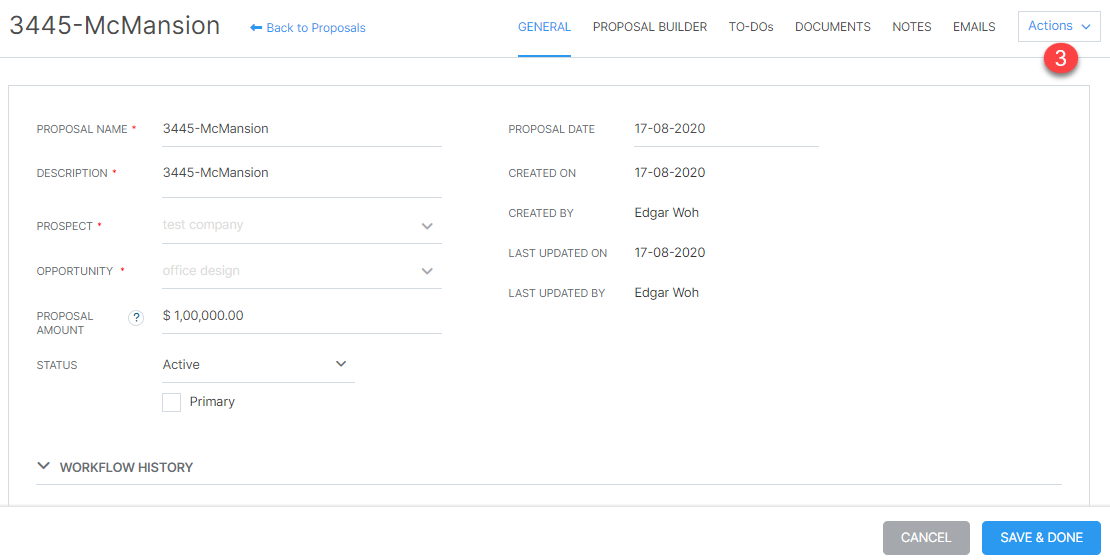This screenshot has height=560, width=1110.
Task: Select the Created By name Edgar Woh
Action: 667,212
